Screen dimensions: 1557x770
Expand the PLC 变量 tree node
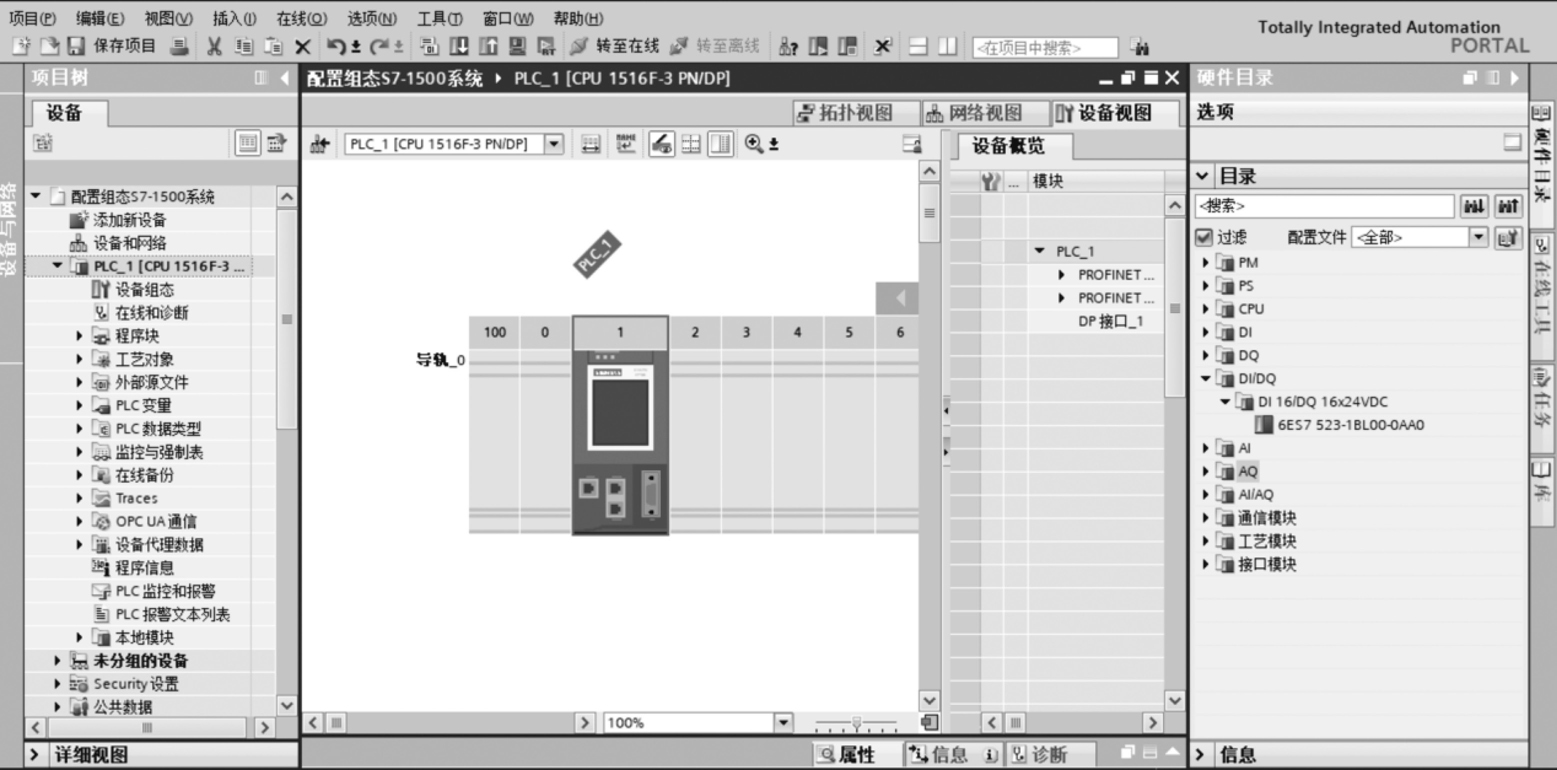[x=80, y=405]
